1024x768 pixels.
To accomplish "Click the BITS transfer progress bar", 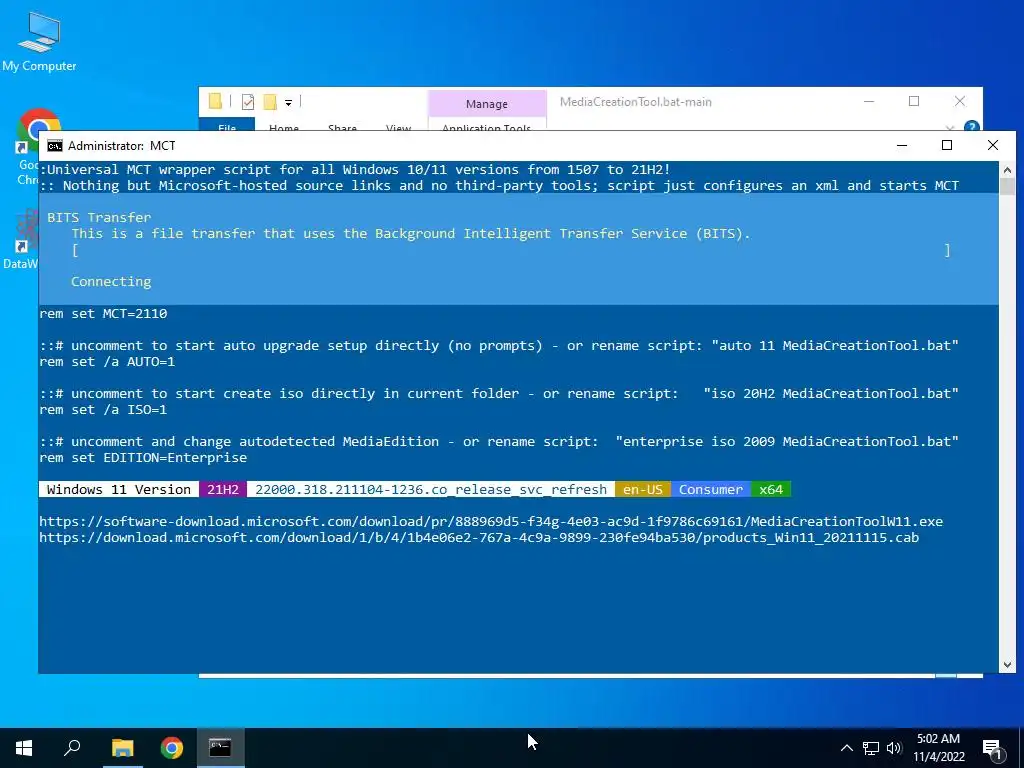I will [x=511, y=250].
